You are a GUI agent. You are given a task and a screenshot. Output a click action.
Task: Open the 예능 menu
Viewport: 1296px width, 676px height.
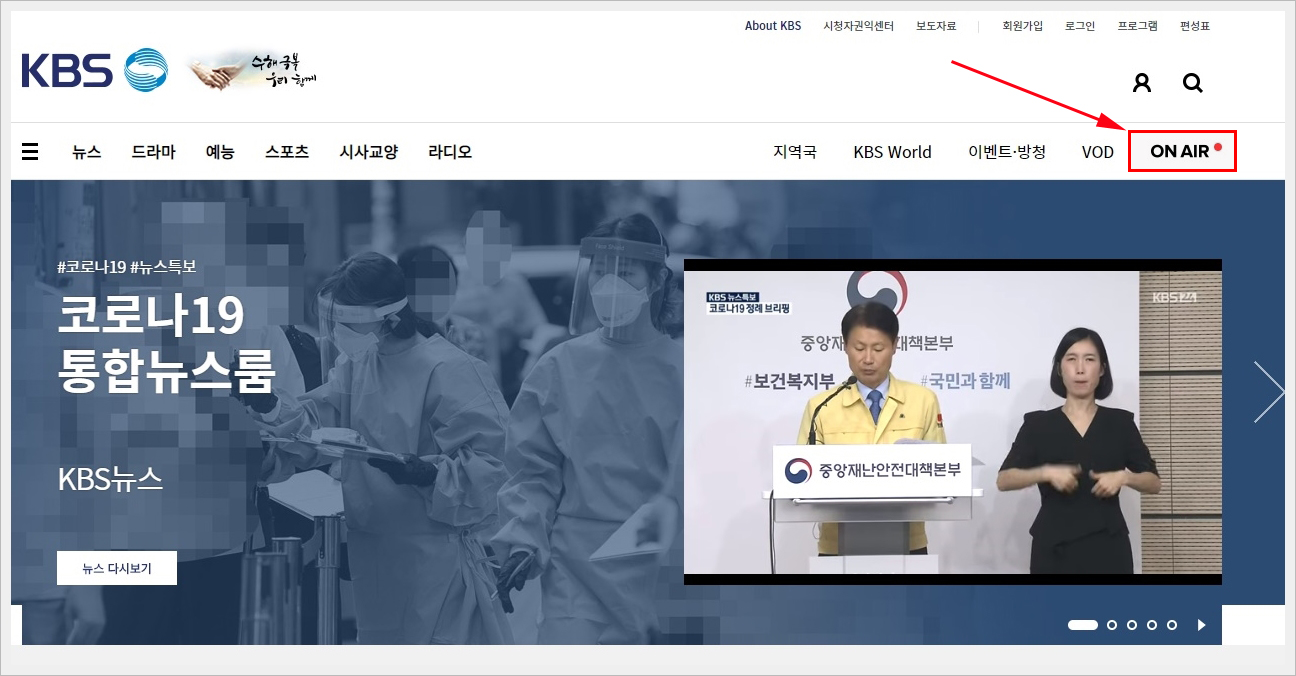click(220, 152)
